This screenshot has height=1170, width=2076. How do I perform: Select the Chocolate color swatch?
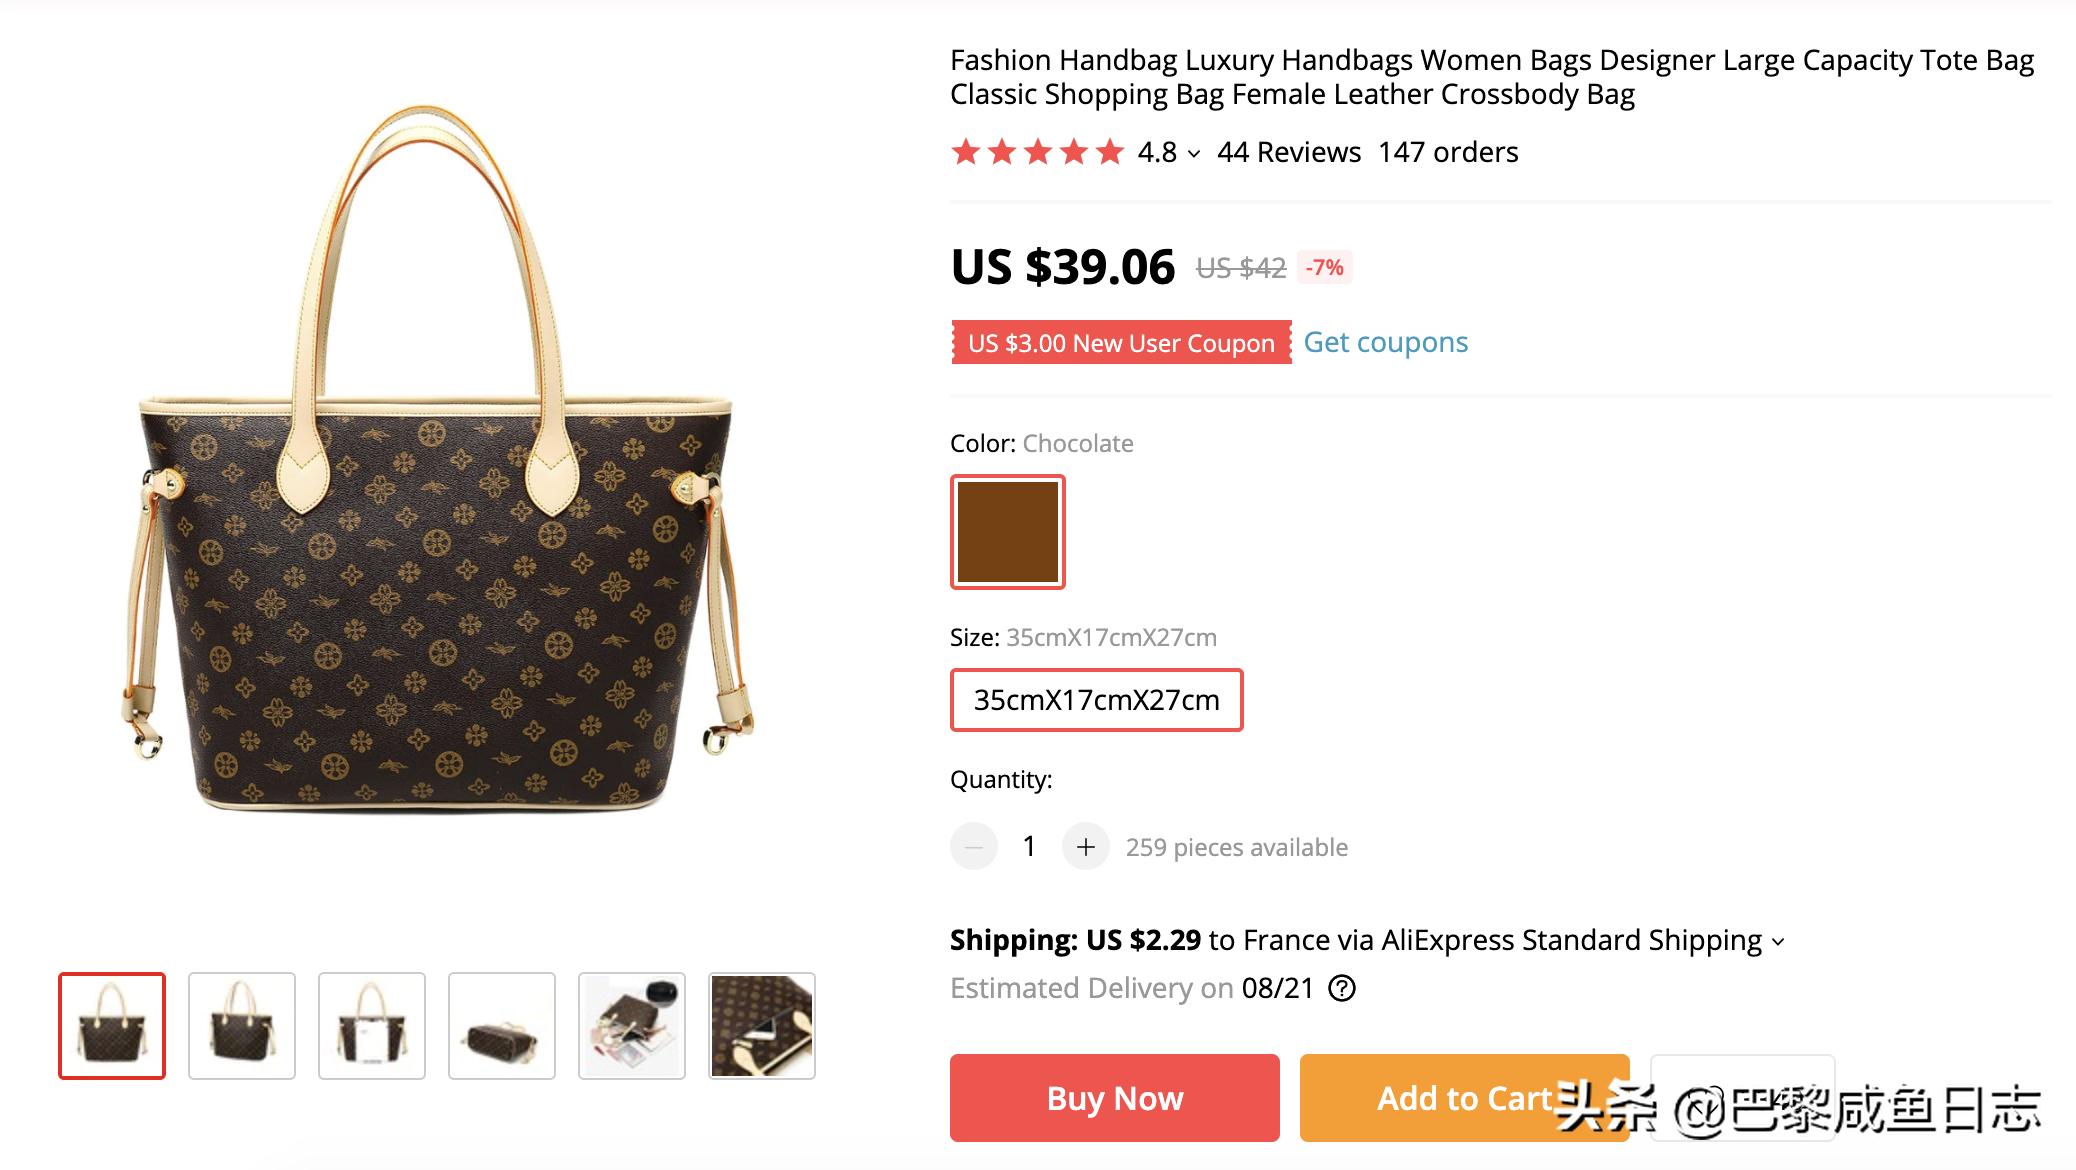[x=1007, y=531]
